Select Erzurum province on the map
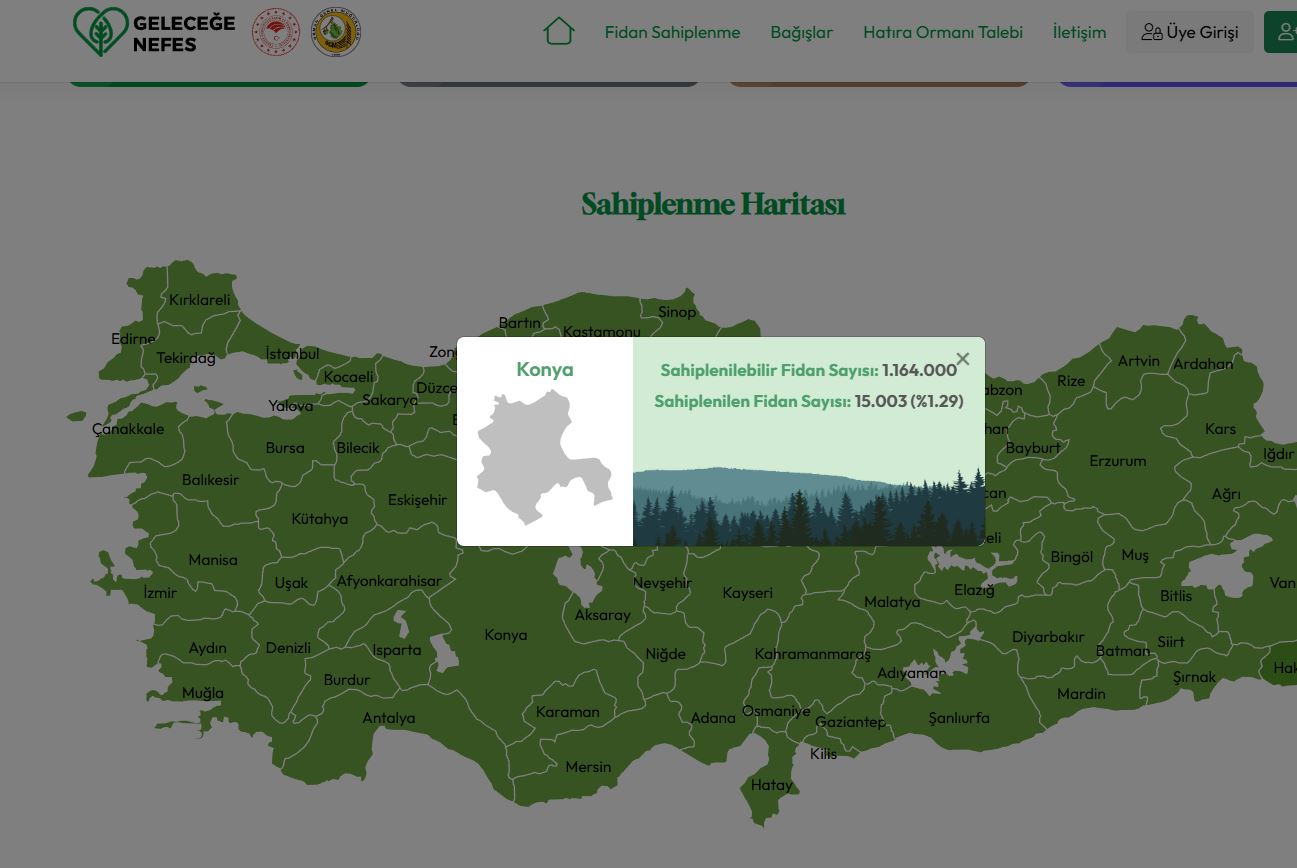This screenshot has width=1297, height=868. (x=1117, y=461)
